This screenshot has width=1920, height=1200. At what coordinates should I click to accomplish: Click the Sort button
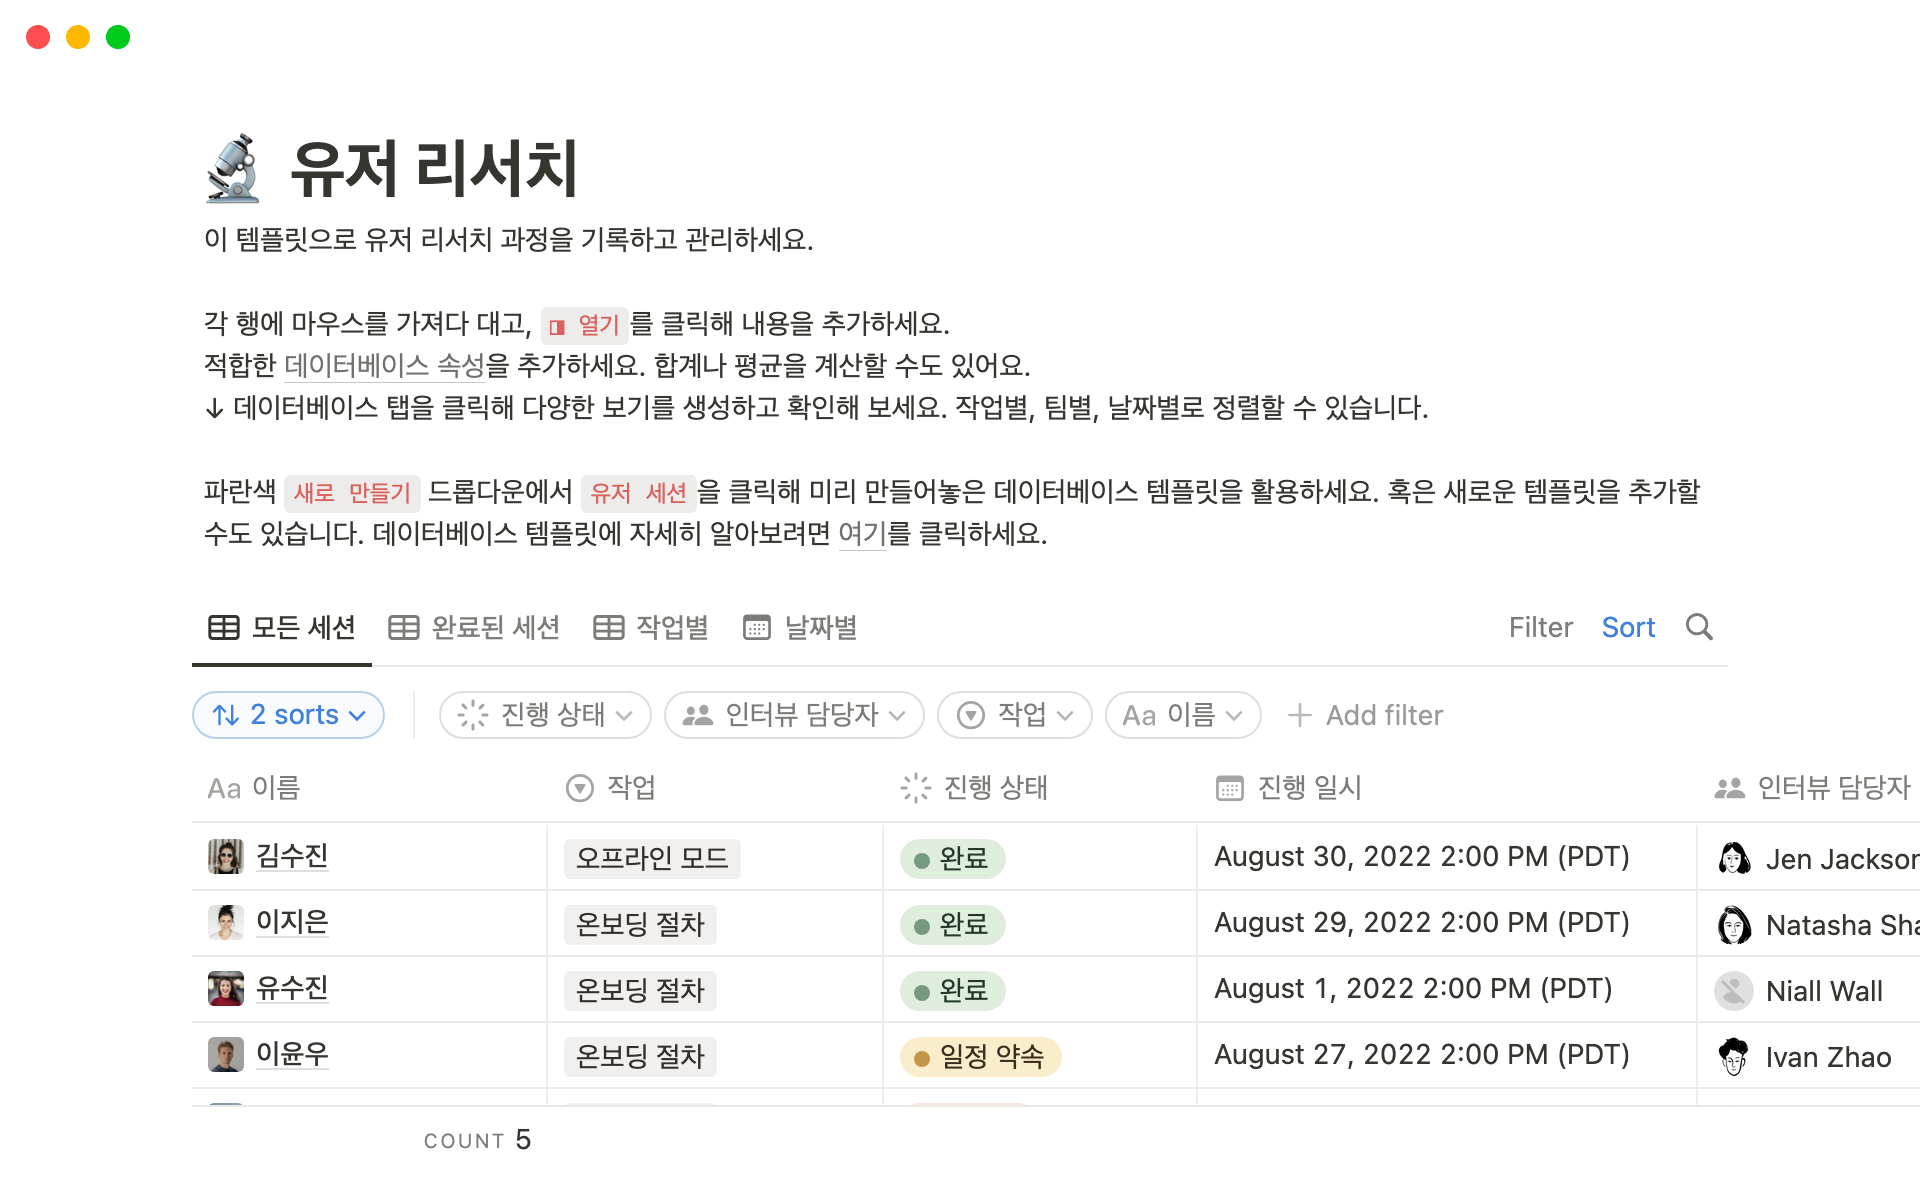click(1628, 628)
